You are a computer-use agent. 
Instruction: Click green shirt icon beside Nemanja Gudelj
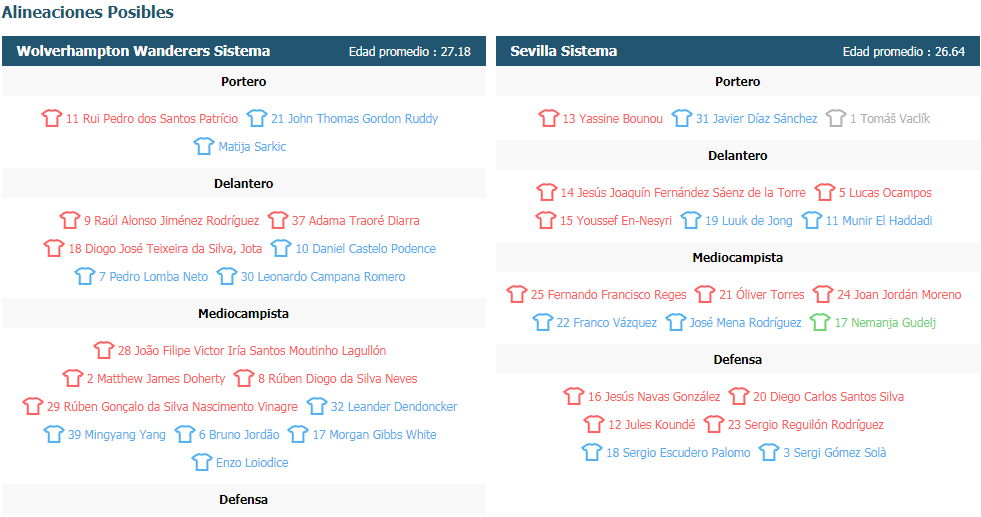click(x=820, y=322)
